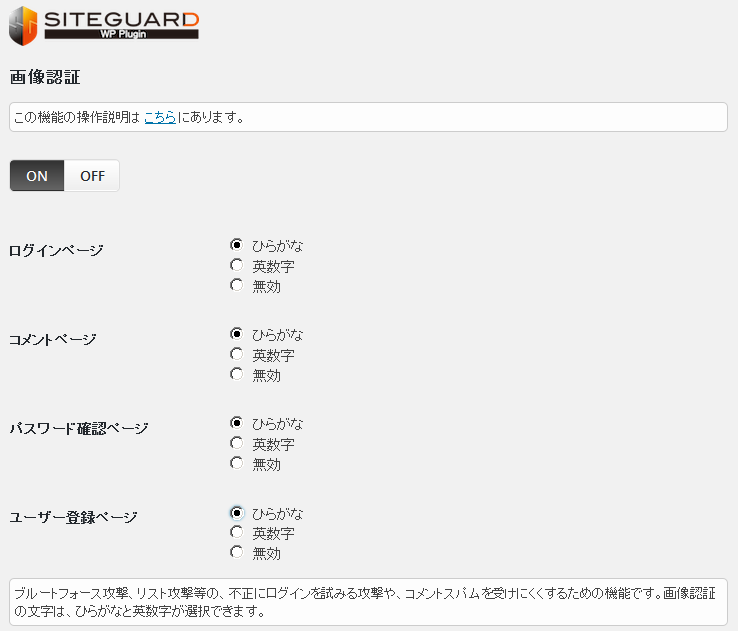Open the こちら help link
738x631 pixels.
tap(160, 117)
